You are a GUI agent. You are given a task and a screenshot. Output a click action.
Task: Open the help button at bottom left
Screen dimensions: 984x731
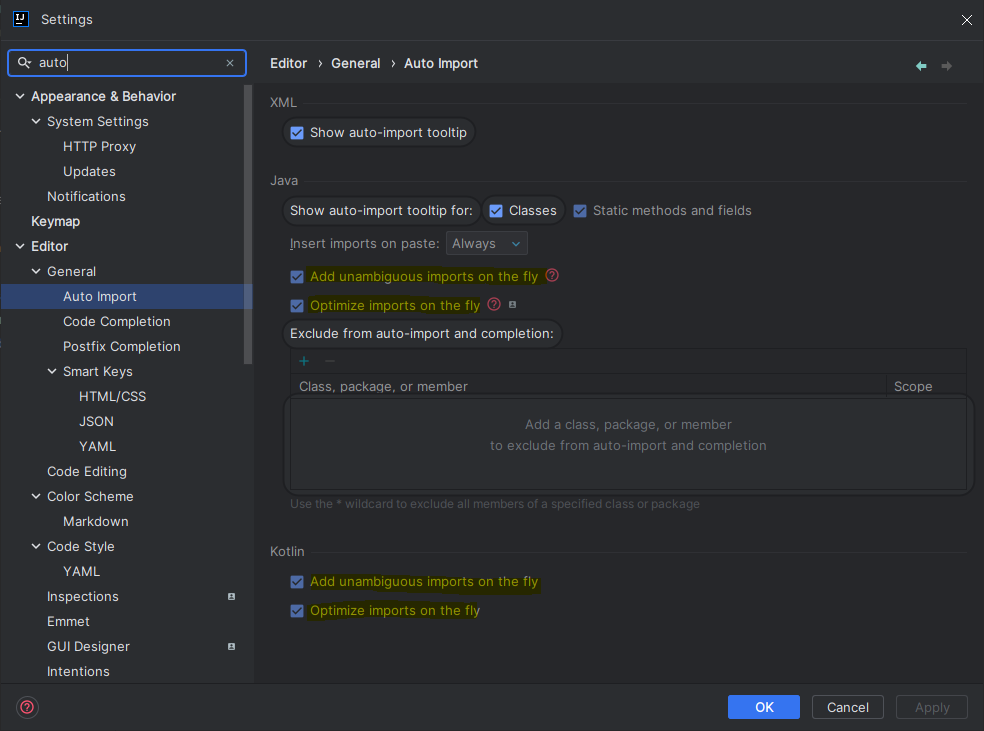[x=27, y=707]
